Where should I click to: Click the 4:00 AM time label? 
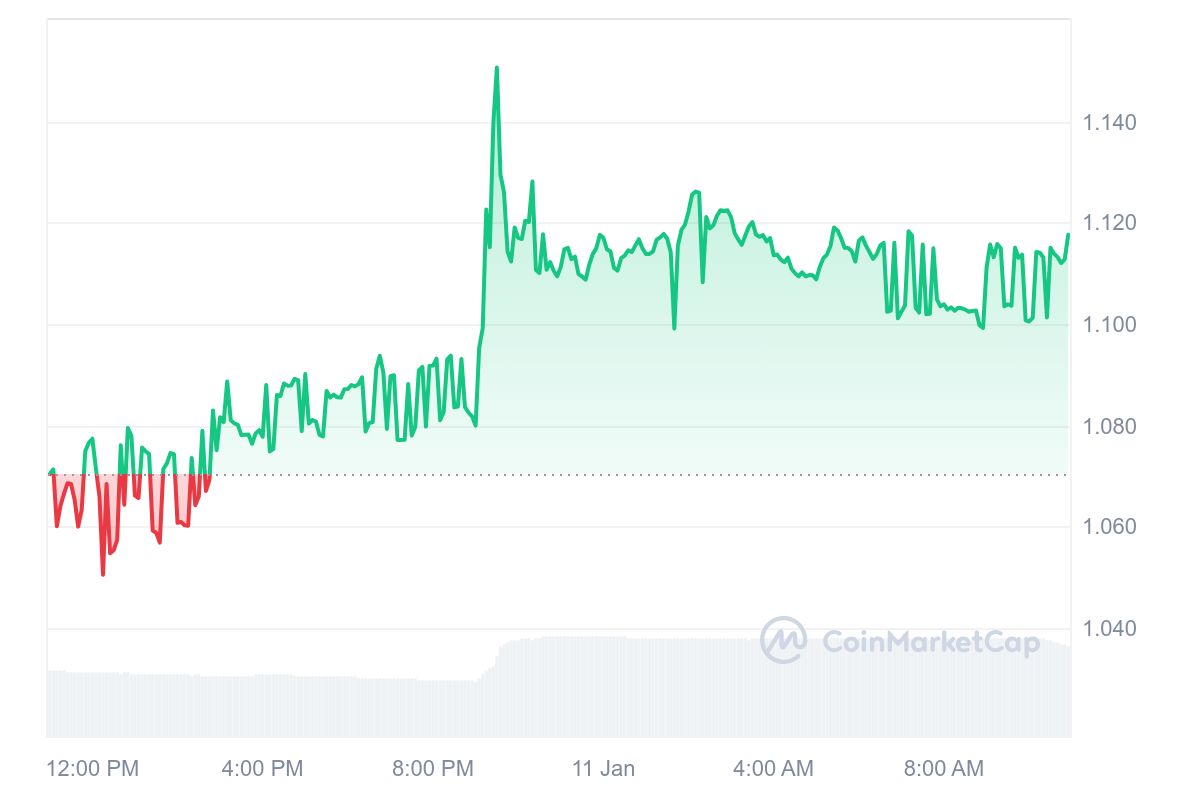click(x=773, y=768)
